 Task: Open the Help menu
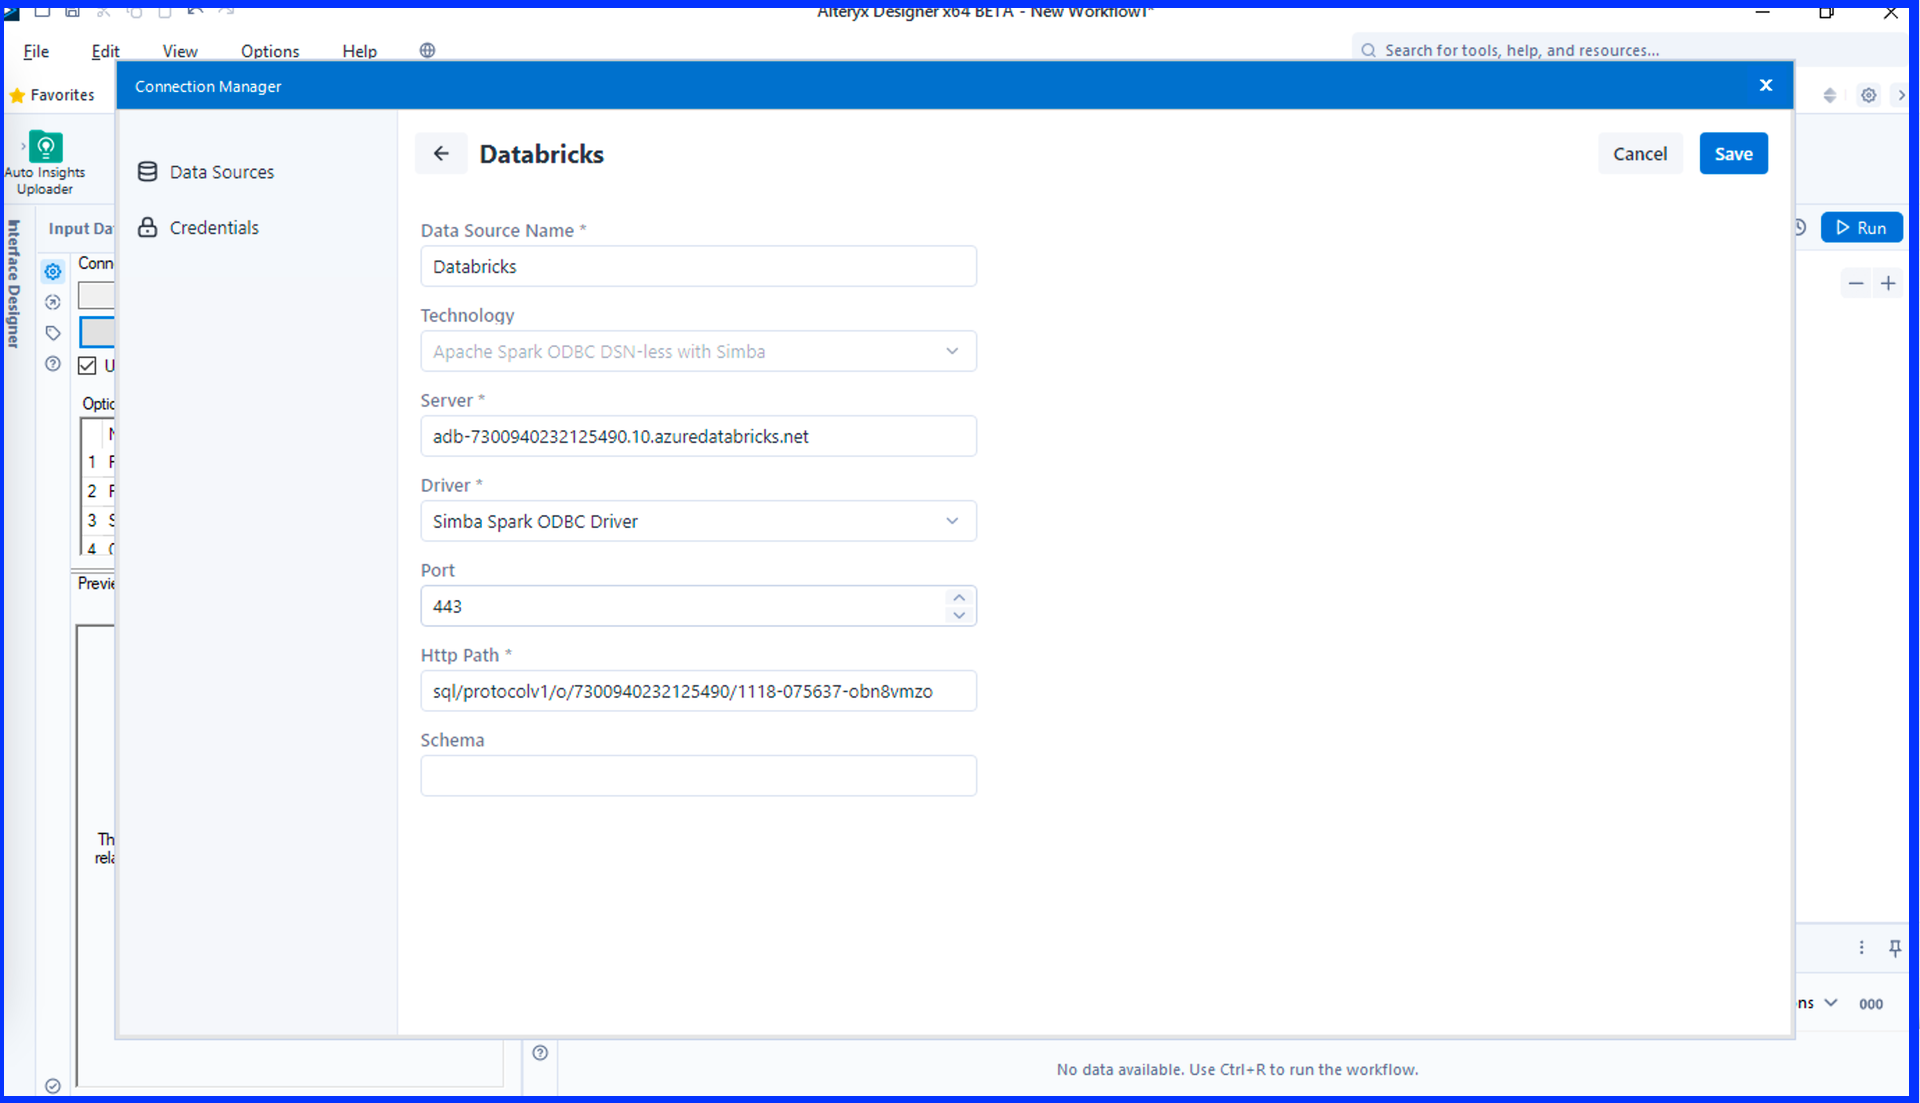[359, 51]
